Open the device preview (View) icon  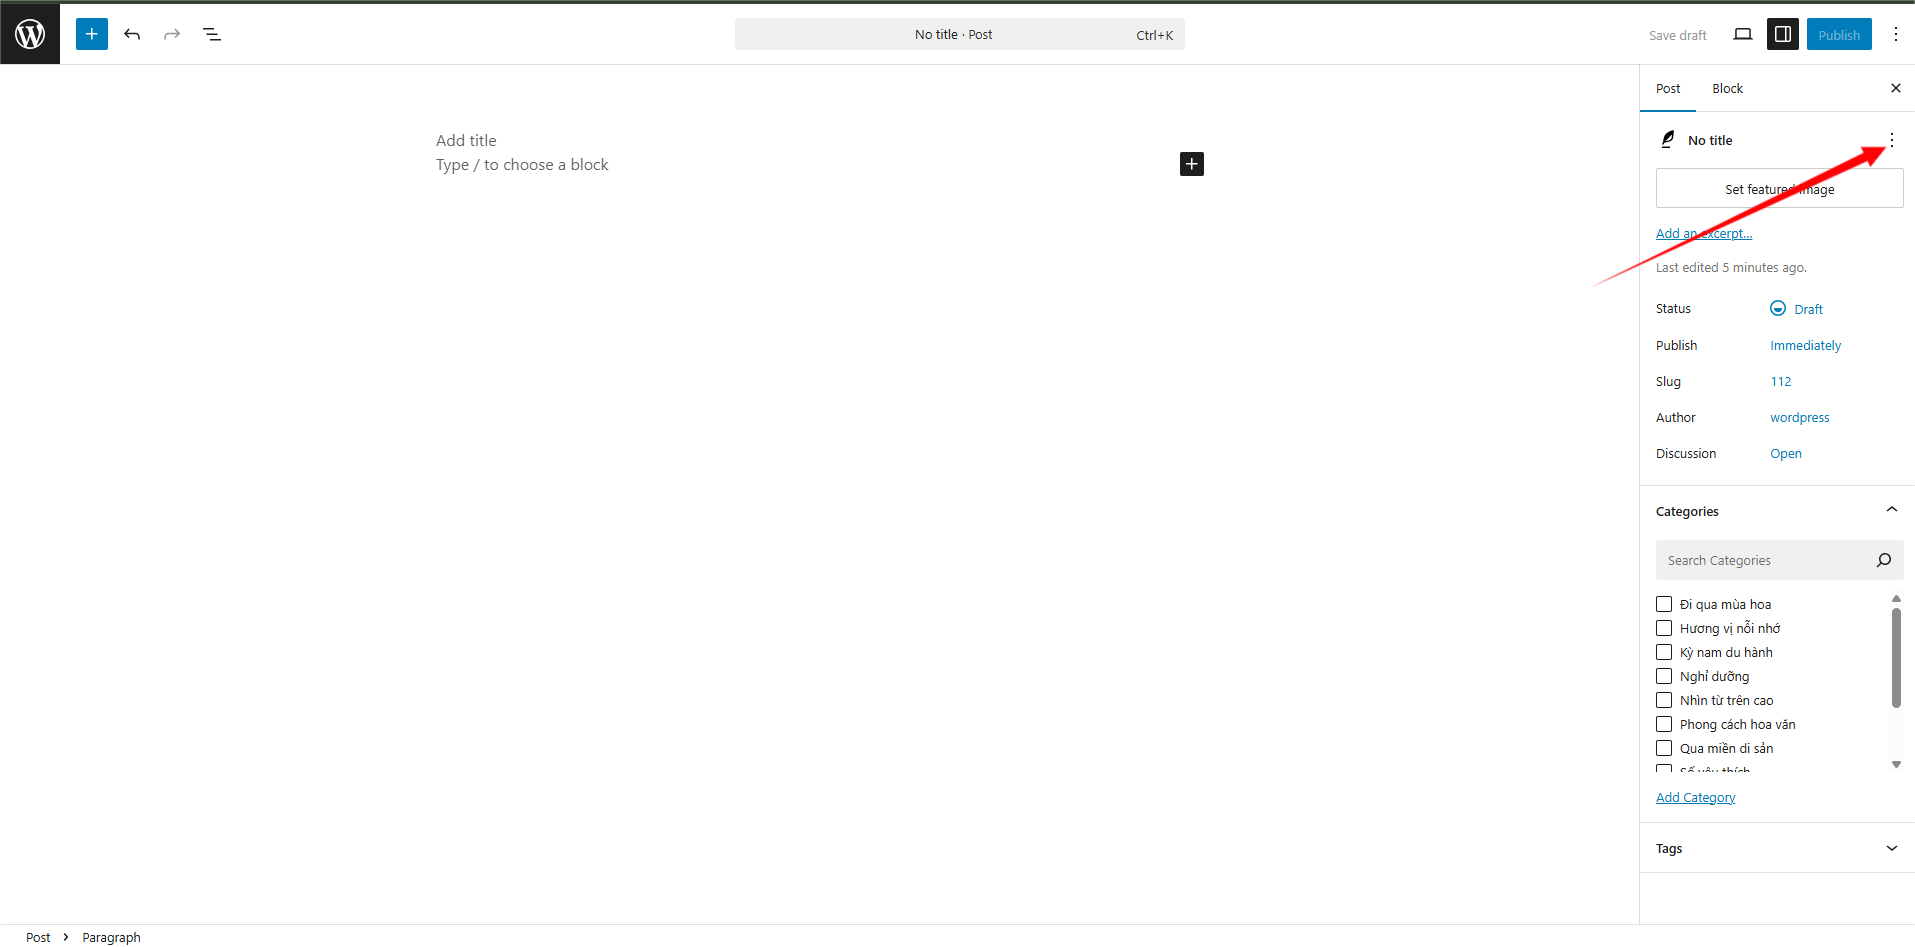point(1743,34)
